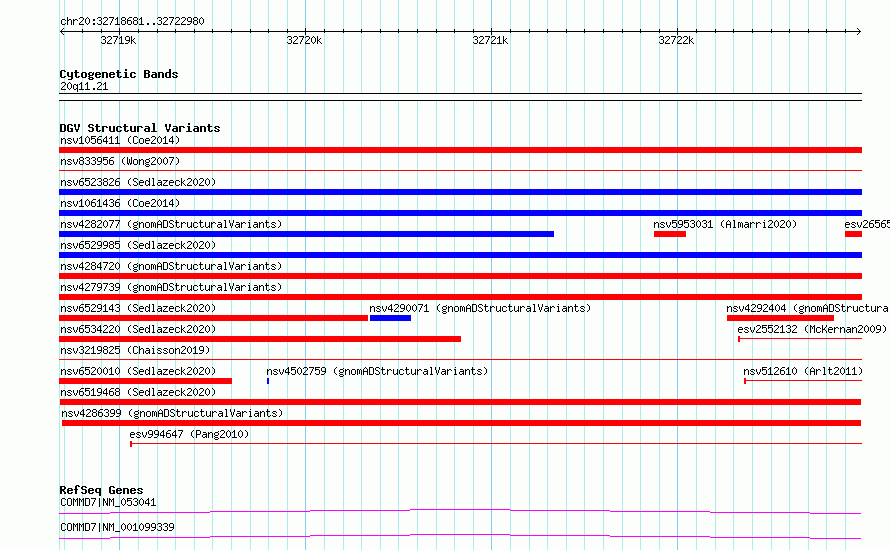Click the 32721k ruler tick label
This screenshot has width=890, height=550.
(490, 40)
